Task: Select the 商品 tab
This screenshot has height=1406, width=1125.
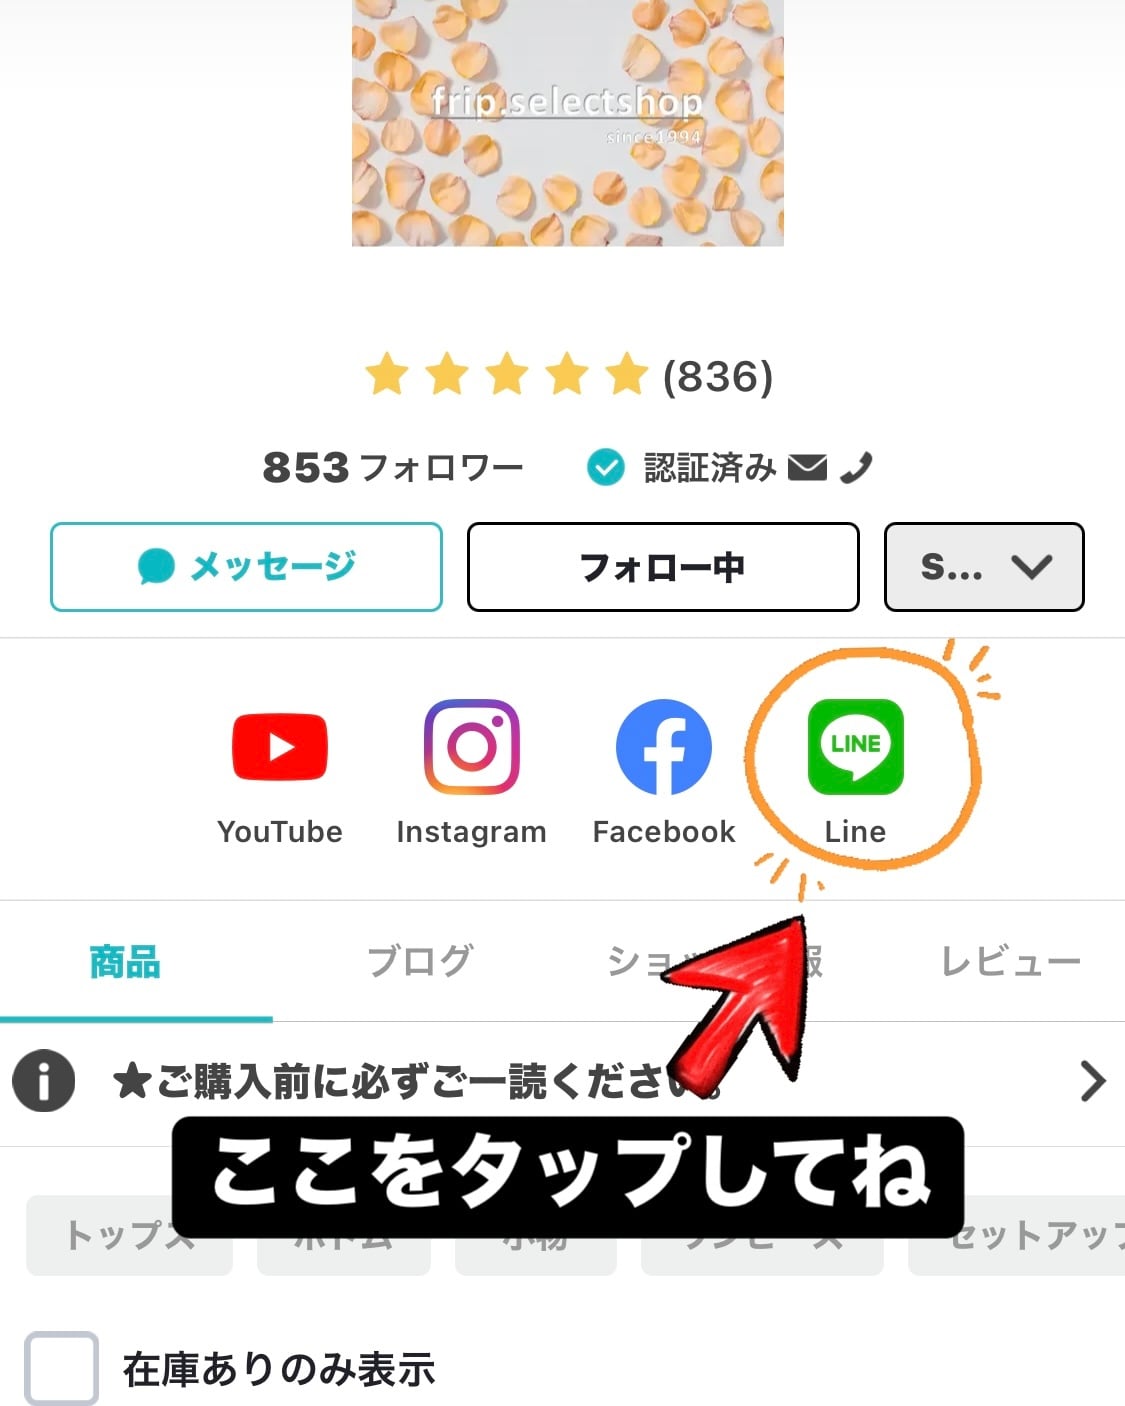Action: click(x=125, y=961)
